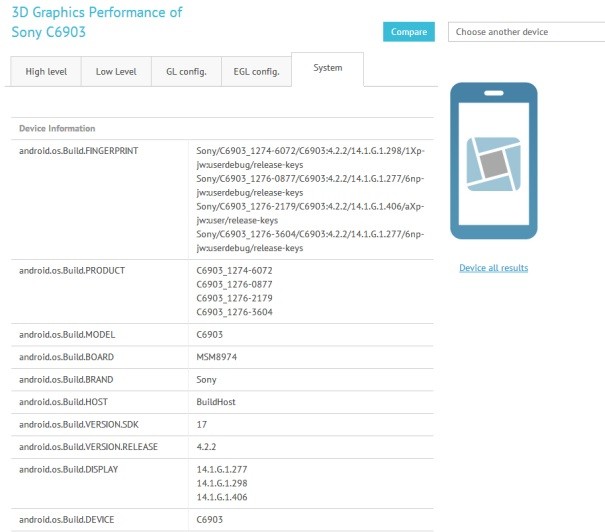Select the android.os.Build.DEVICE label
Viewport: 605px width, 532px height.
coord(66,520)
